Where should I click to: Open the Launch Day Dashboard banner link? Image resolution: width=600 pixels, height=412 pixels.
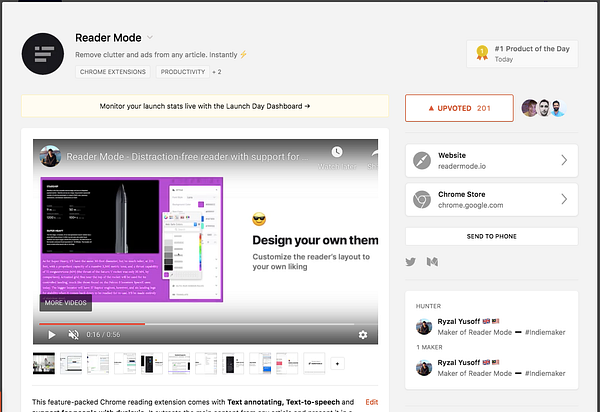click(x=205, y=106)
